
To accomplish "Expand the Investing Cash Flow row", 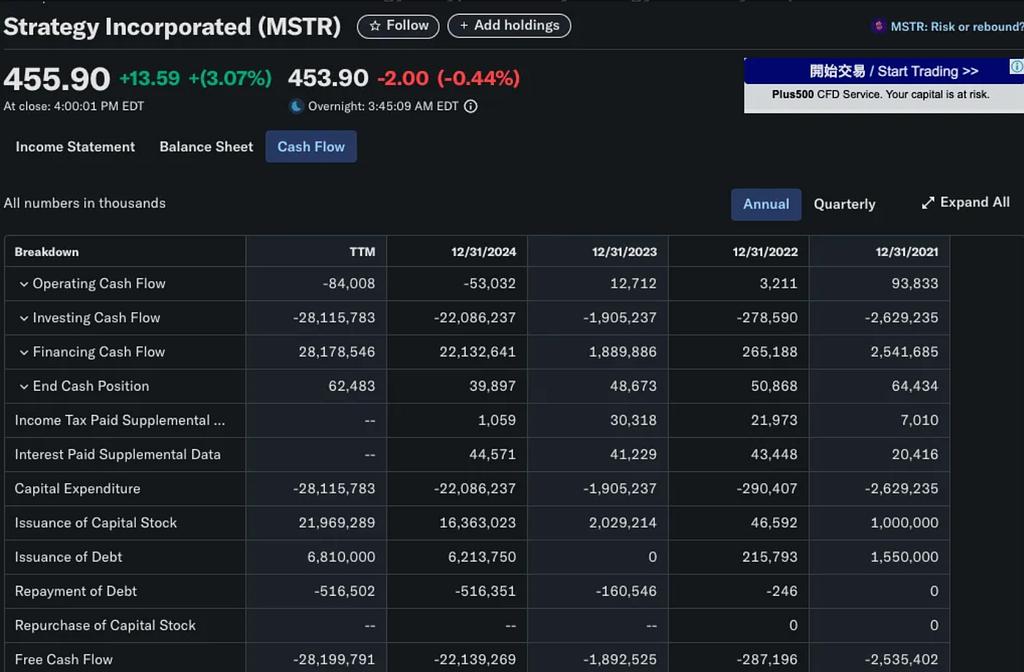I will pos(24,318).
